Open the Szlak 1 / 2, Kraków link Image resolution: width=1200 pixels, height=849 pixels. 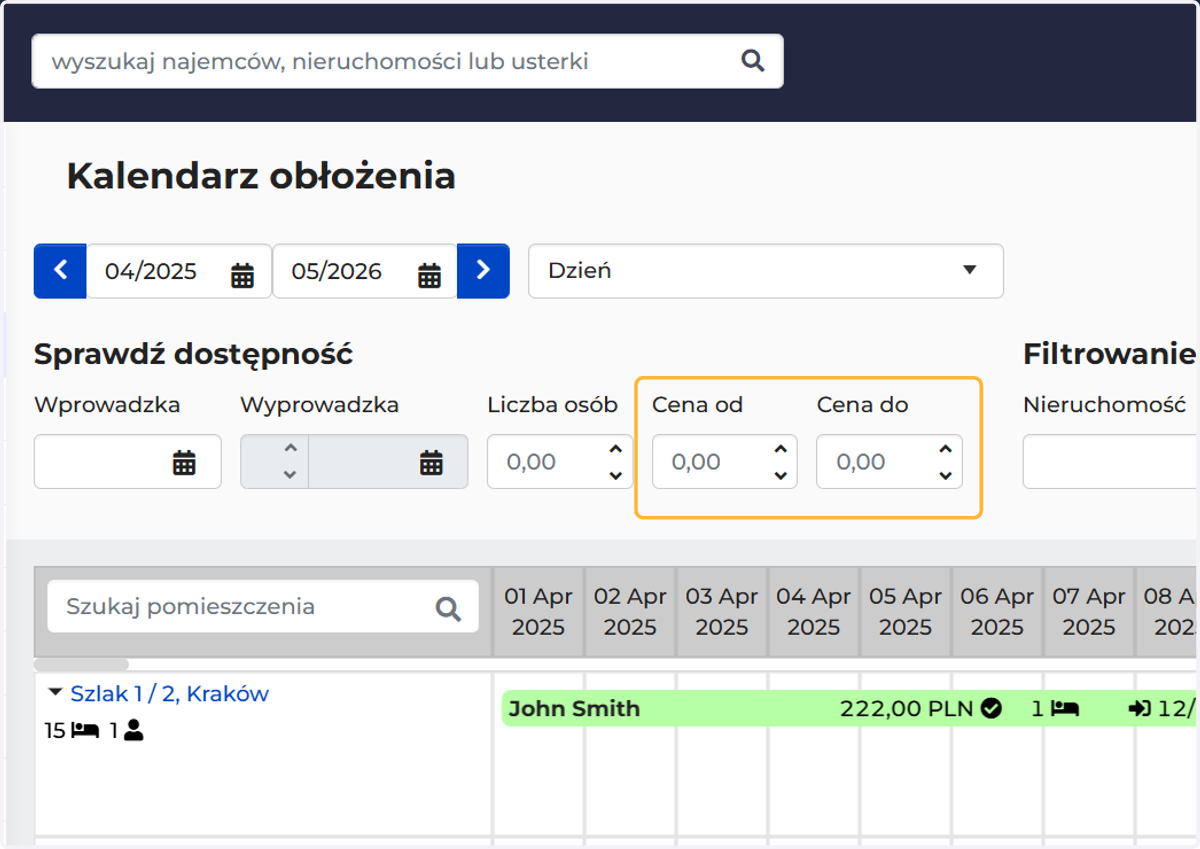tap(169, 693)
